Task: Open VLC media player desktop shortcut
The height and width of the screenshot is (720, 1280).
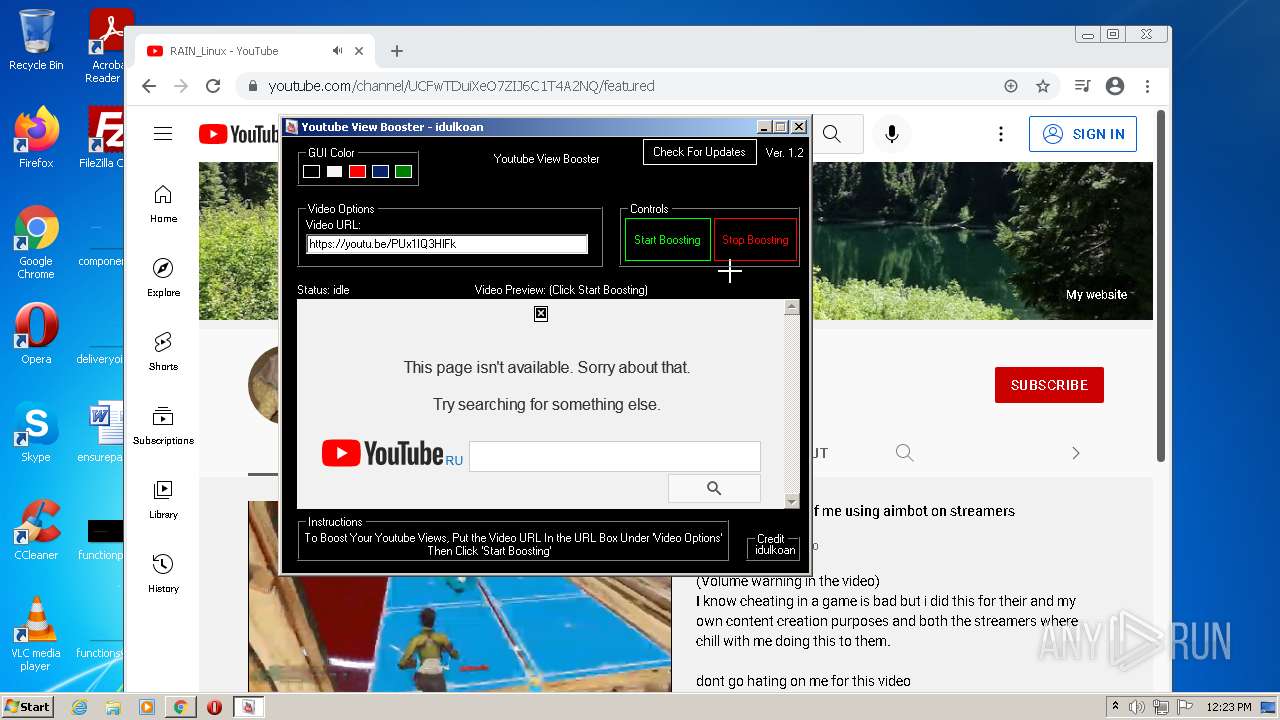Action: click(36, 634)
